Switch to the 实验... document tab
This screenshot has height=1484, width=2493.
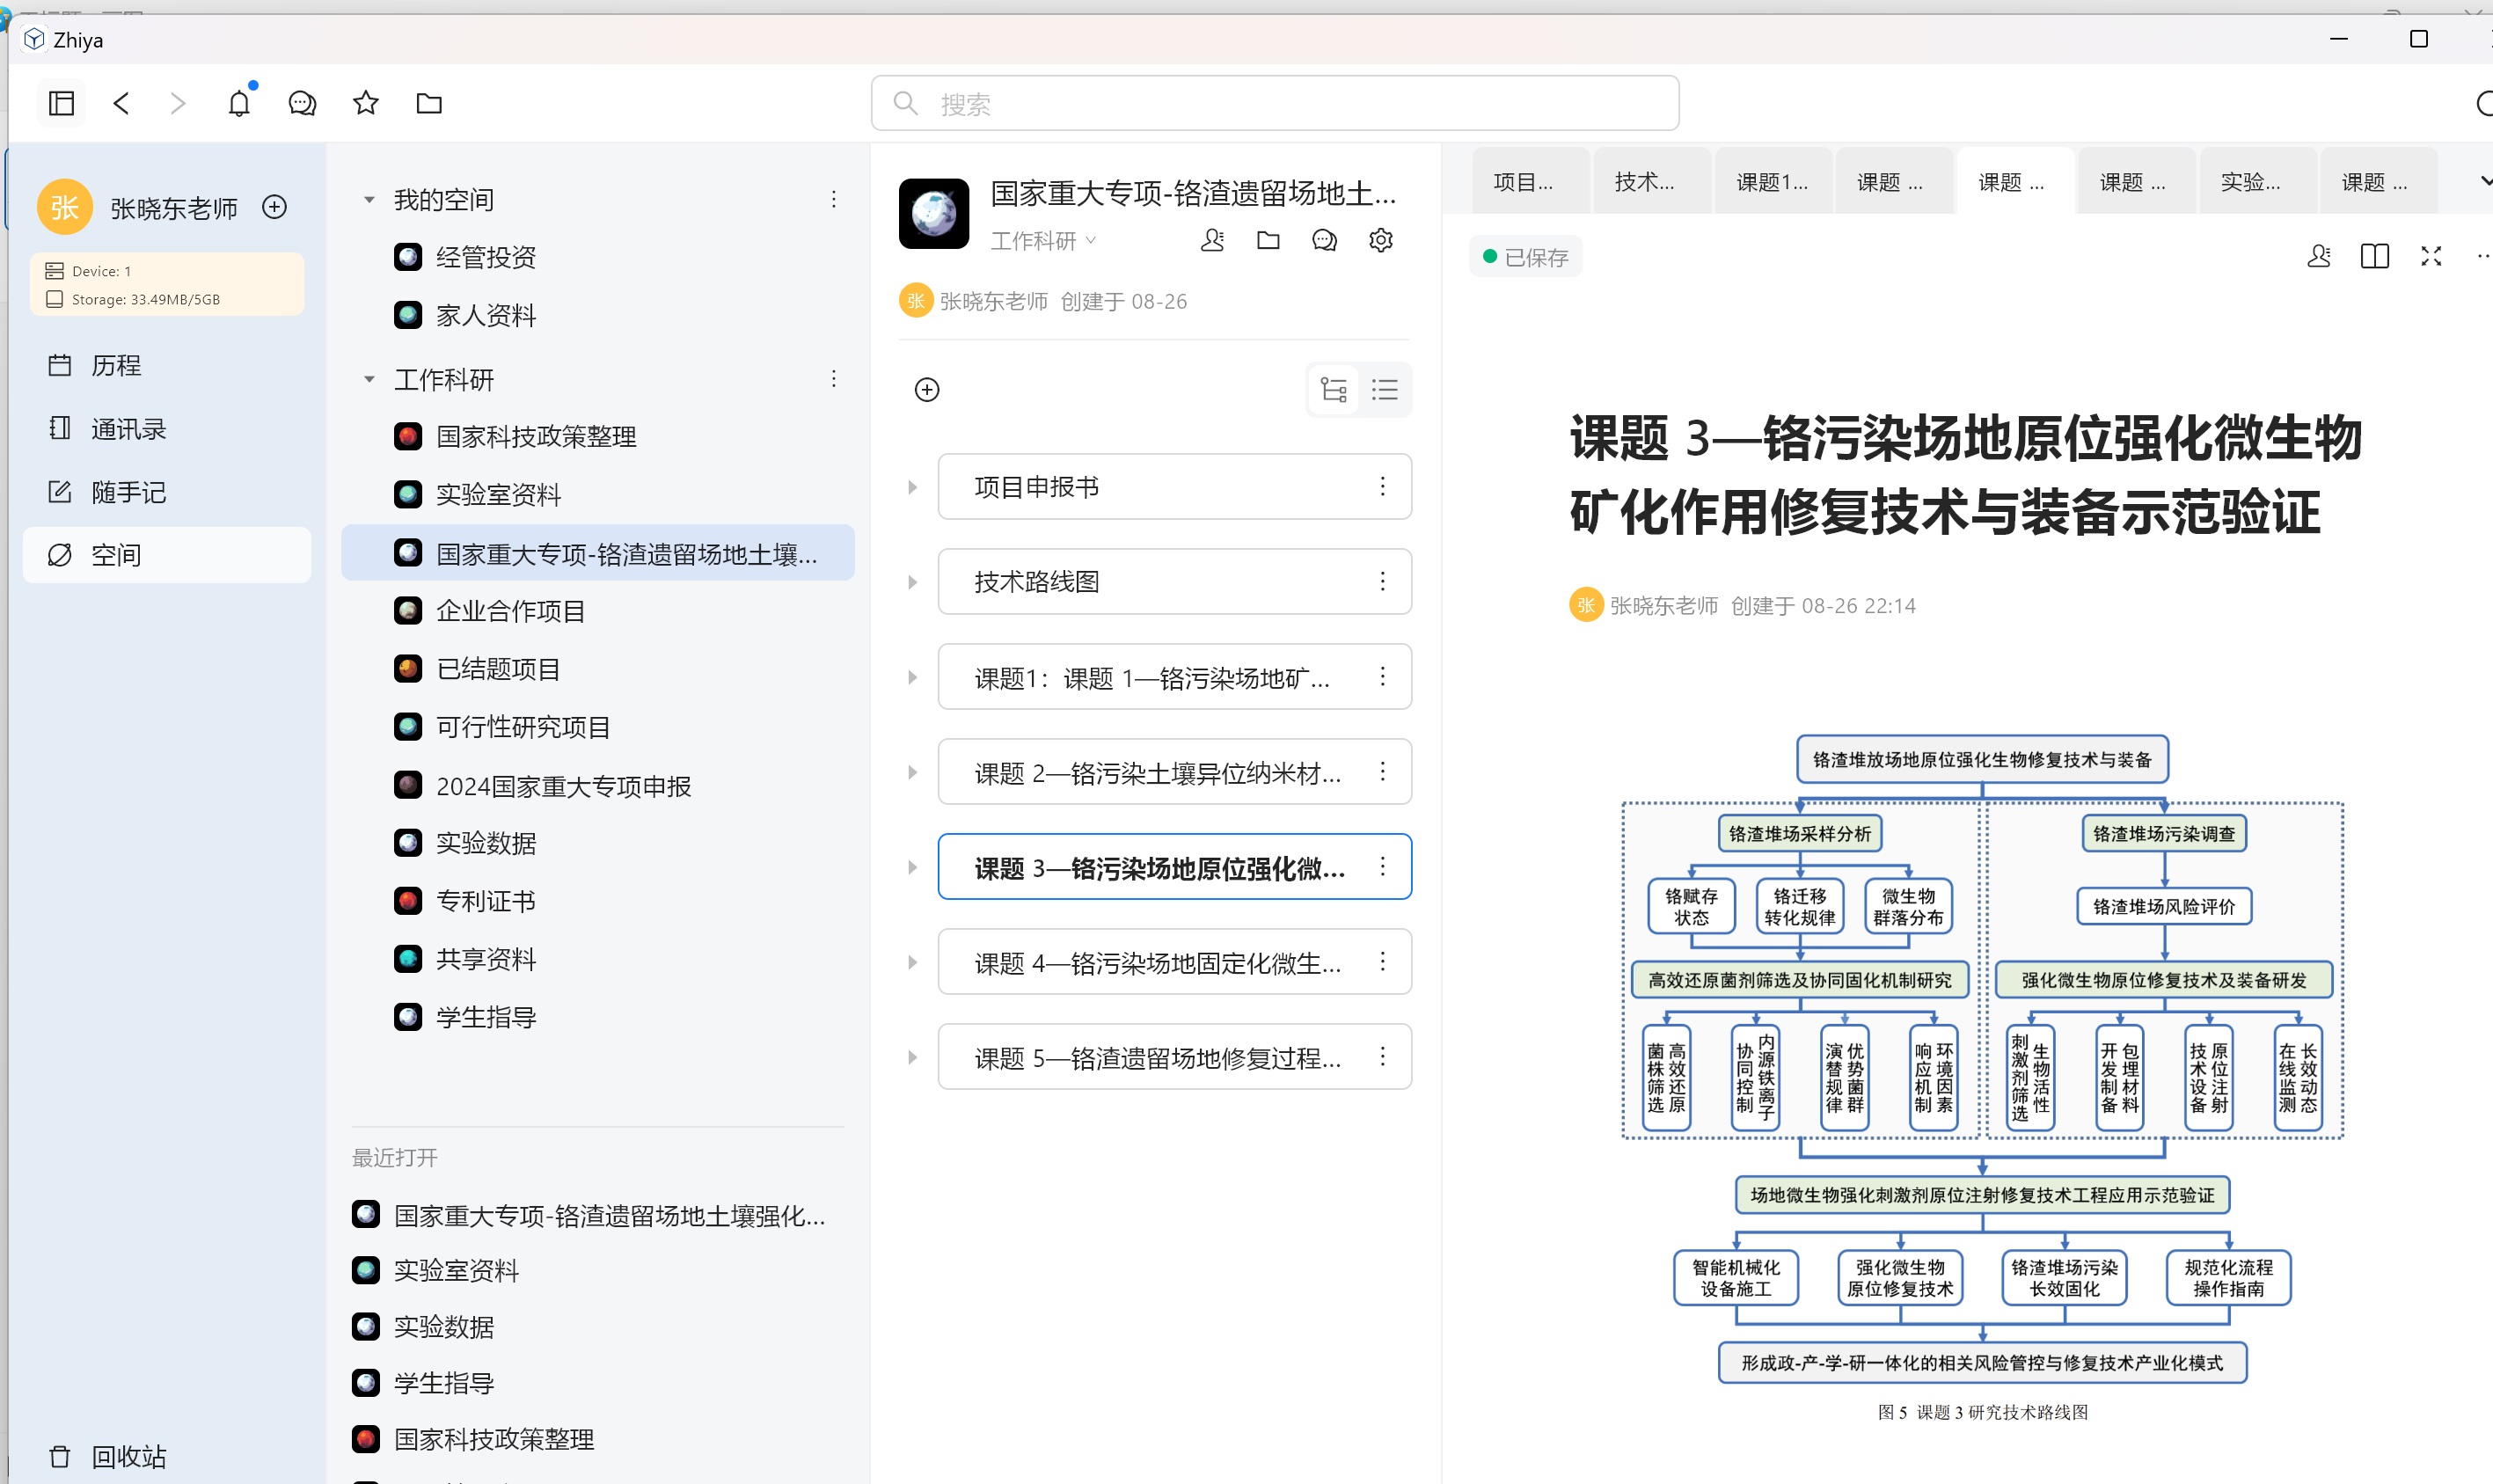(x=2251, y=182)
